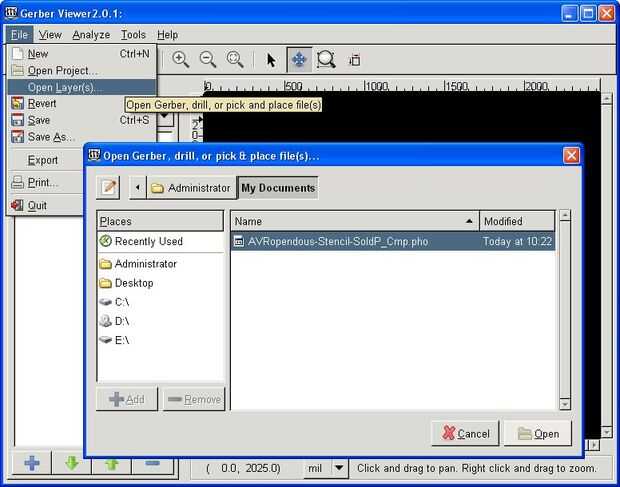The image size is (620, 487).
Task: Sort files by the Name column header
Action: click(355, 221)
